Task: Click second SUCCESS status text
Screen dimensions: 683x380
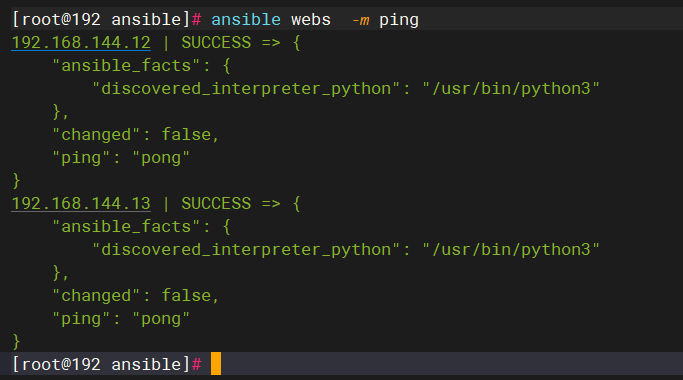Action: tap(216, 204)
